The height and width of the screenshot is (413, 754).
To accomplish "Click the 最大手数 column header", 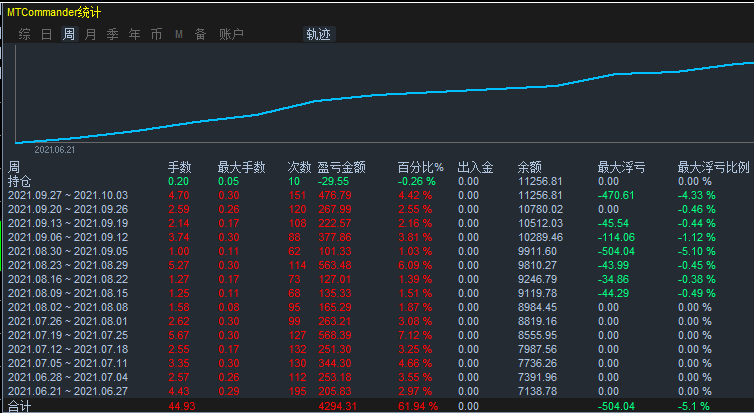I will pos(241,167).
